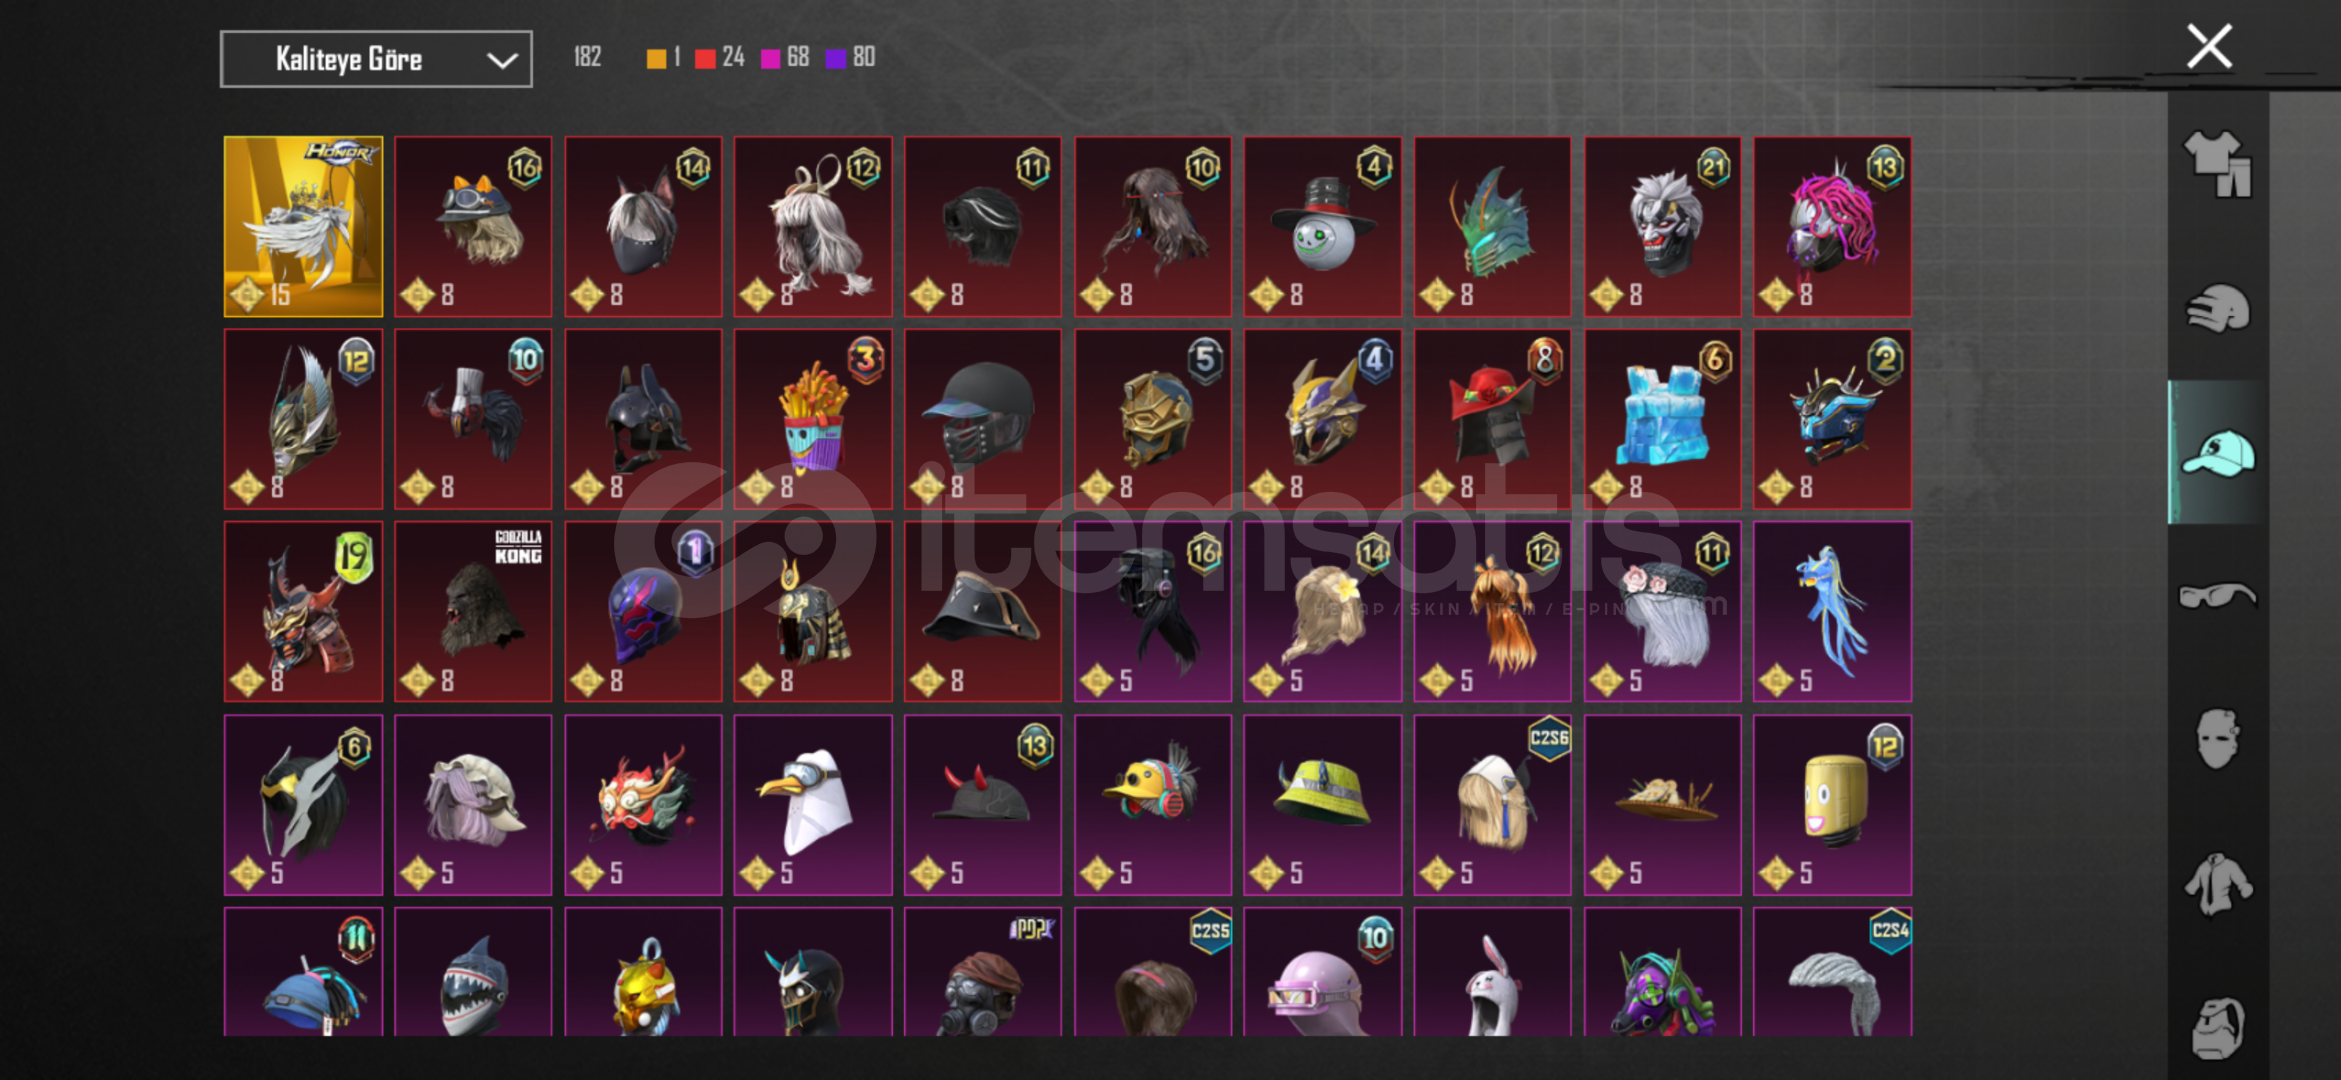Open the outfit t-shirt category icon
Screen dimensions: 2341x1080
[x=2218, y=163]
